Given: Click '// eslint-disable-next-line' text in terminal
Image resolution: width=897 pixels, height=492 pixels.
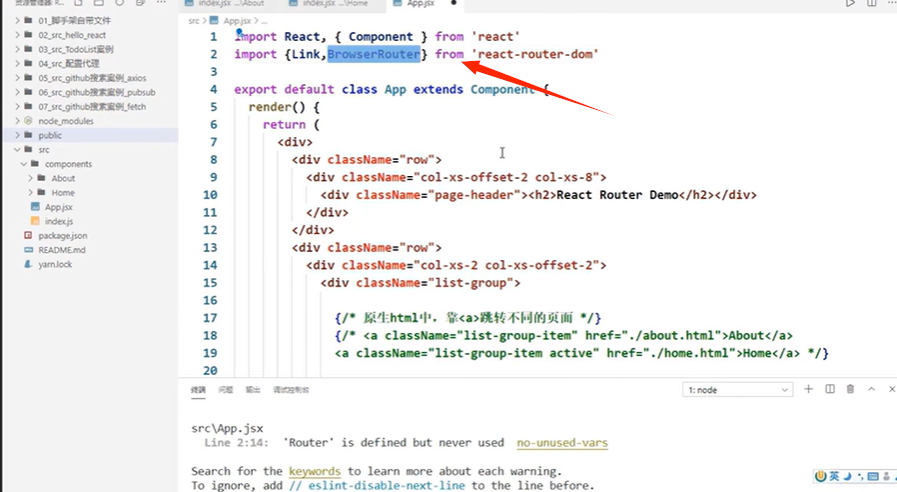Looking at the screenshot, I should point(376,486).
